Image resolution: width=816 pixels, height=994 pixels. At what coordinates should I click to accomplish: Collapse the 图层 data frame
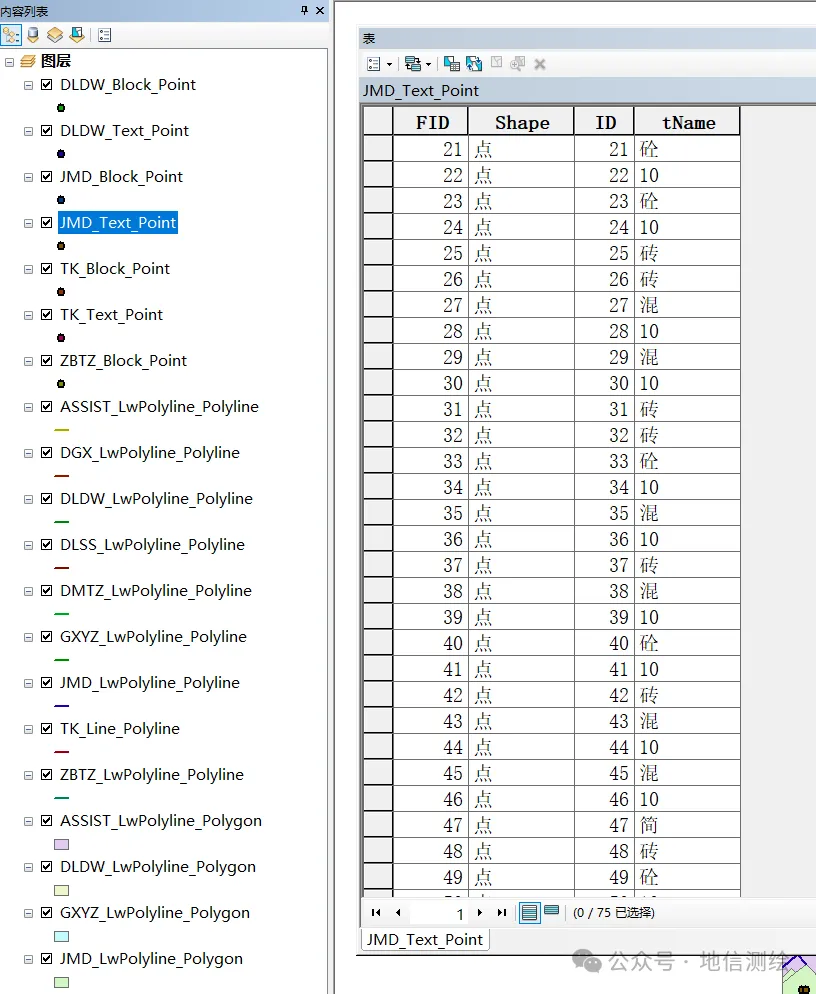[x=9, y=62]
